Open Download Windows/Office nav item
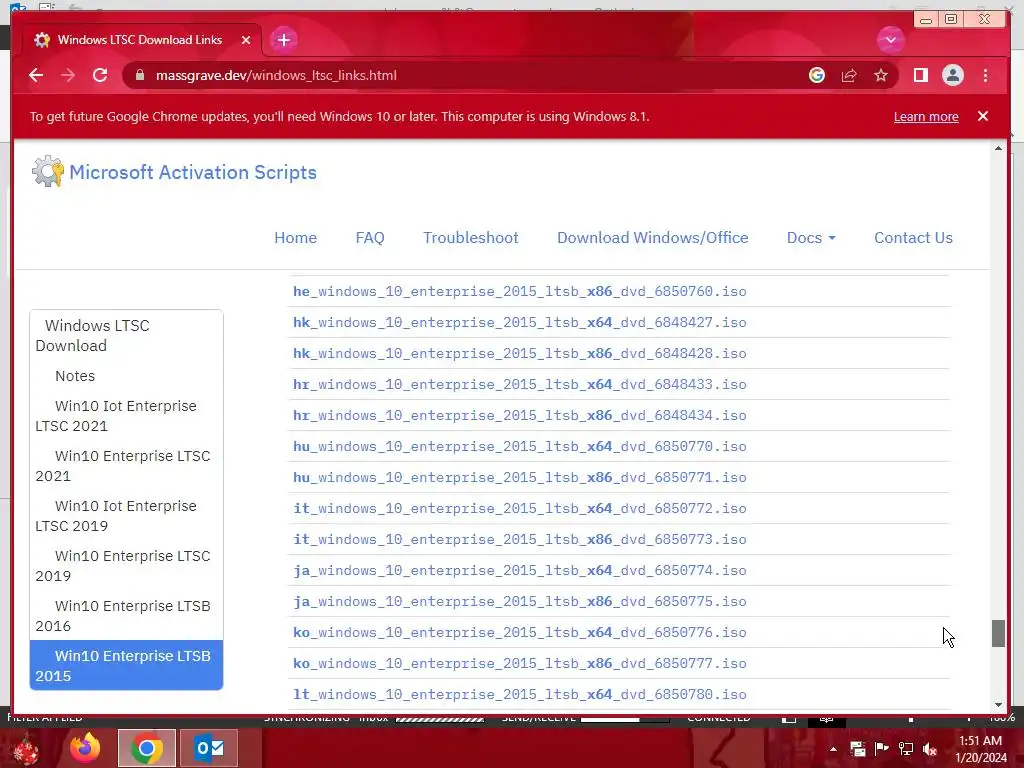Viewport: 1024px width, 768px height. coord(652,238)
